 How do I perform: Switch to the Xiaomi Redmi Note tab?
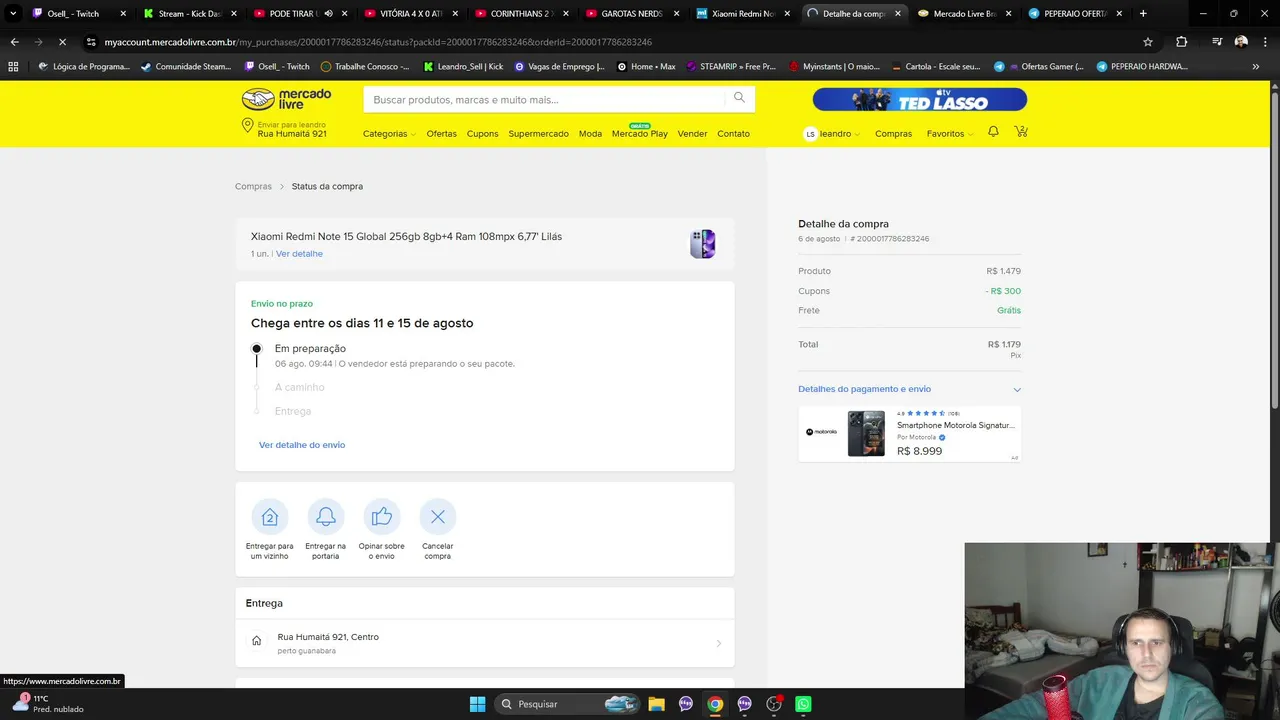click(743, 14)
